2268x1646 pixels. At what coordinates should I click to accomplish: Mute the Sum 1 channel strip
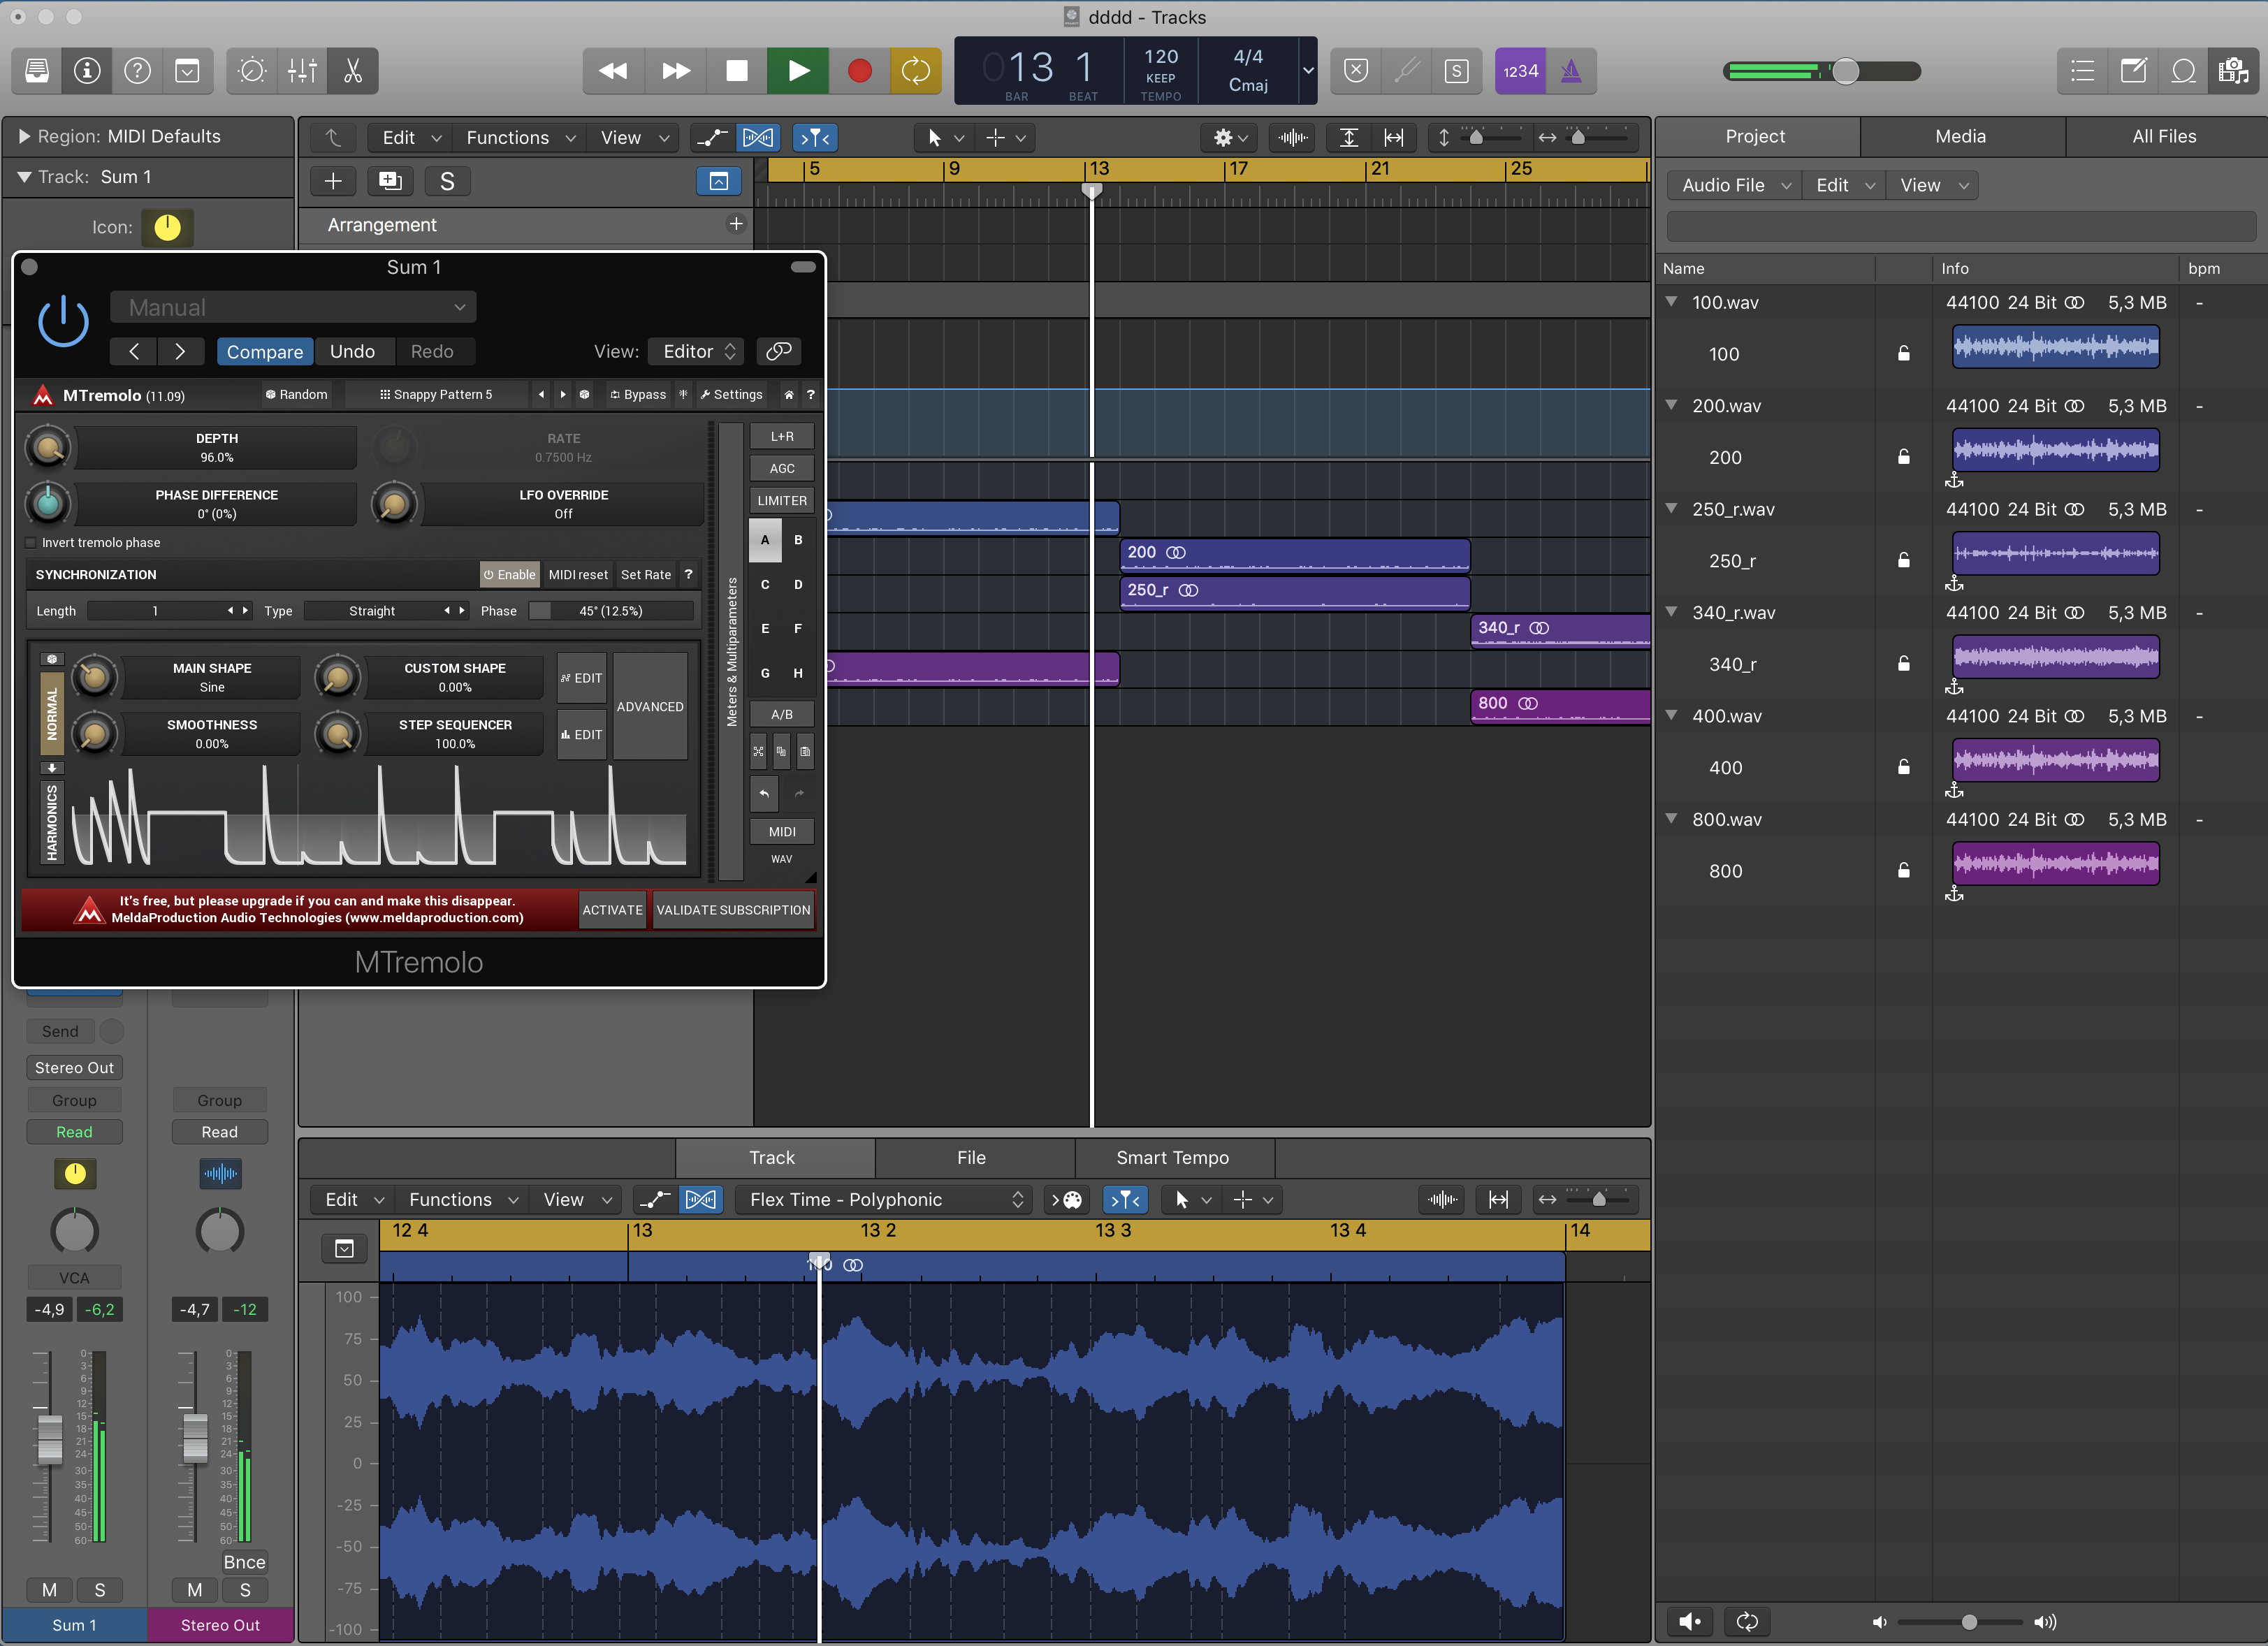pyautogui.click(x=49, y=1590)
